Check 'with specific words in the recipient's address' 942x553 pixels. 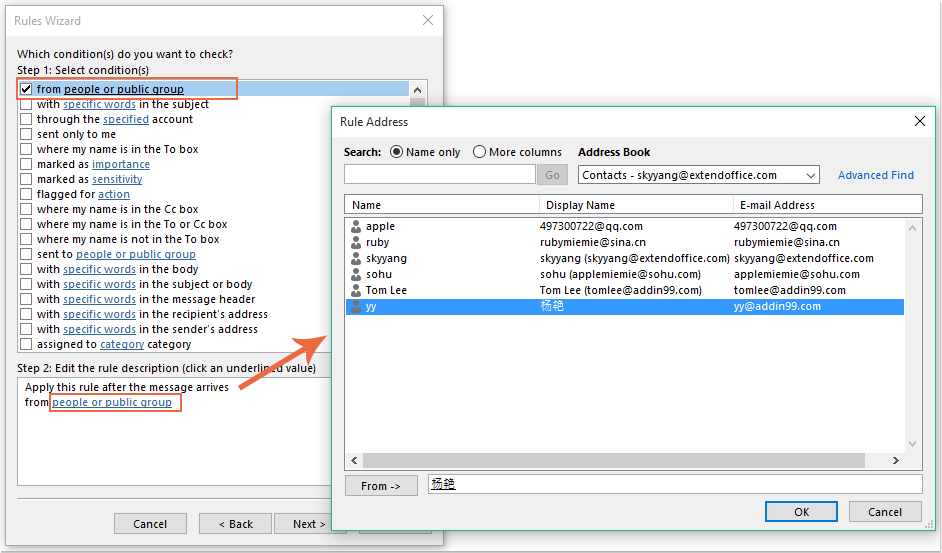coord(26,314)
